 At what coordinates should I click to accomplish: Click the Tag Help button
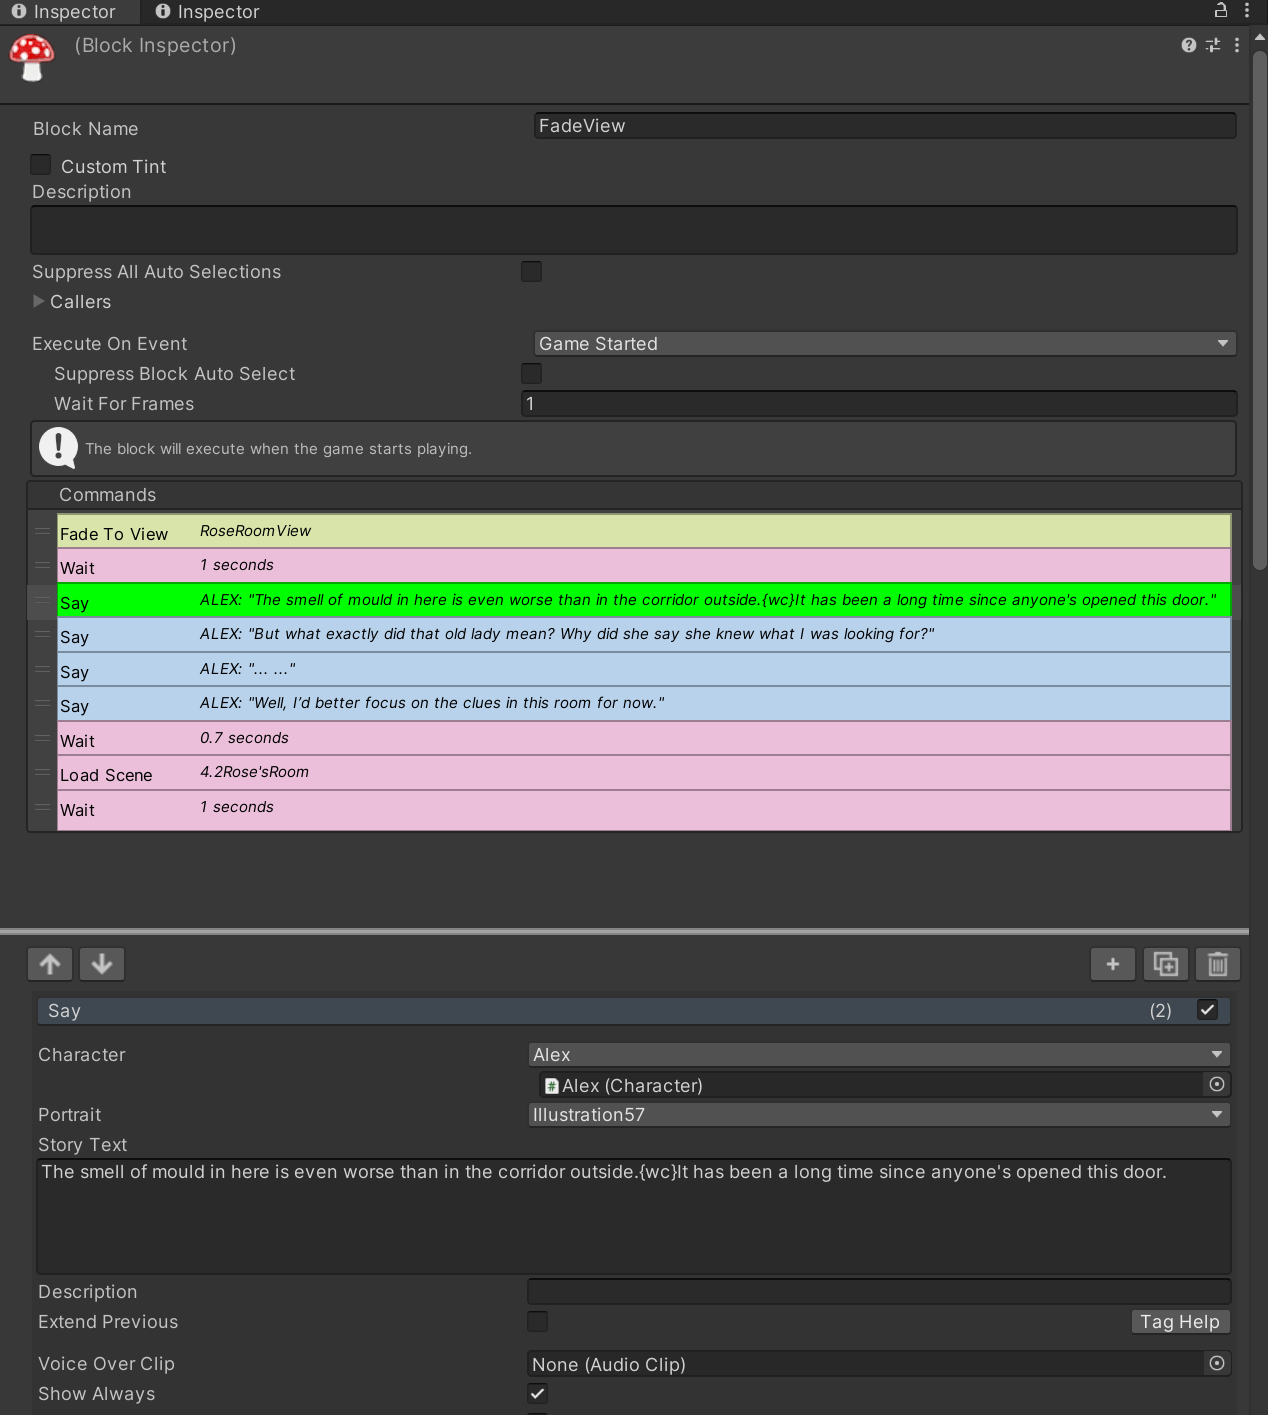click(x=1180, y=1322)
